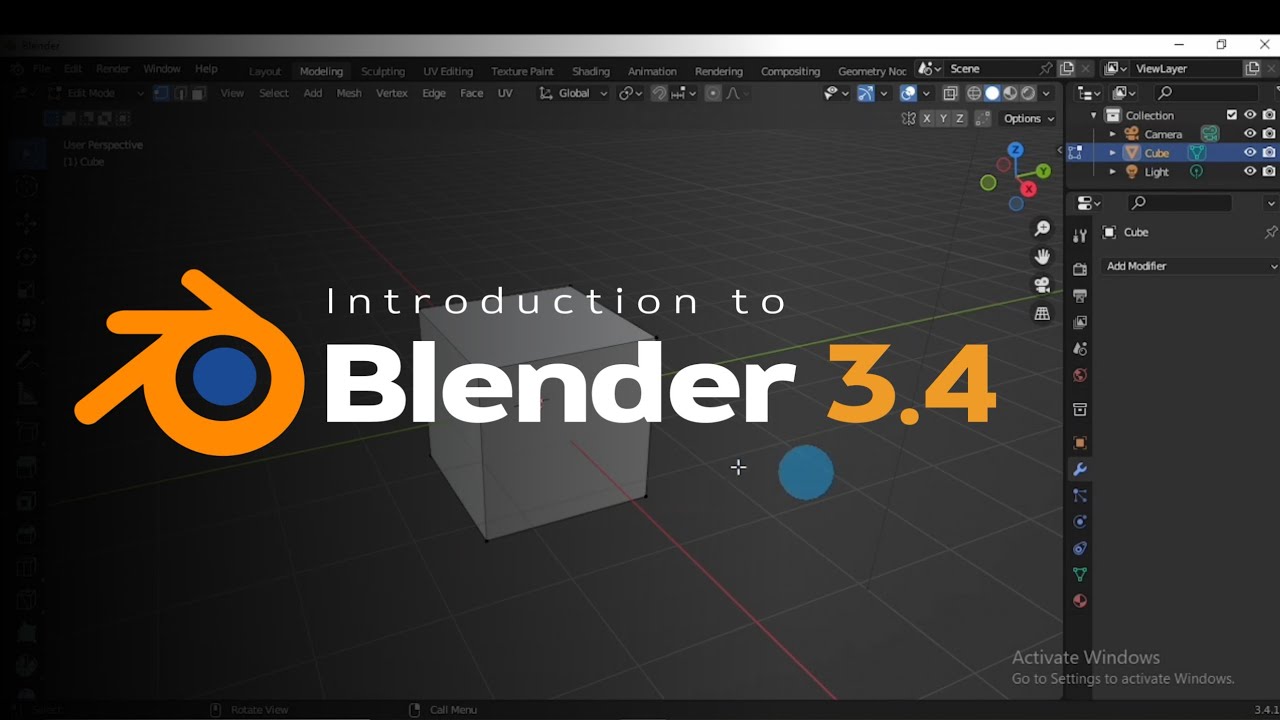The width and height of the screenshot is (1280, 720).
Task: Open the Physics properties tab
Action: (x=1079, y=522)
